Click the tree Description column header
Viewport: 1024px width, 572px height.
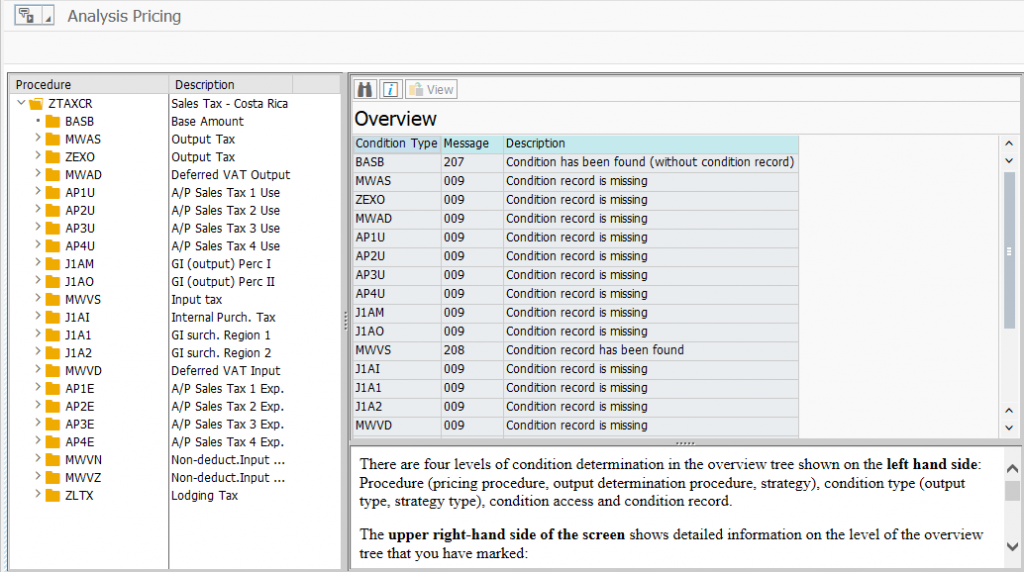click(231, 84)
